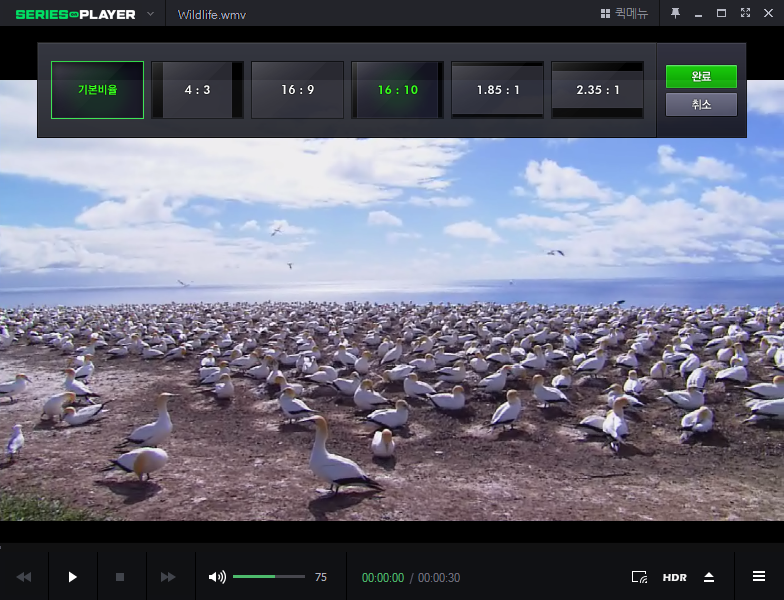Open a file with the eject icon
The image size is (784, 600).
[708, 577]
